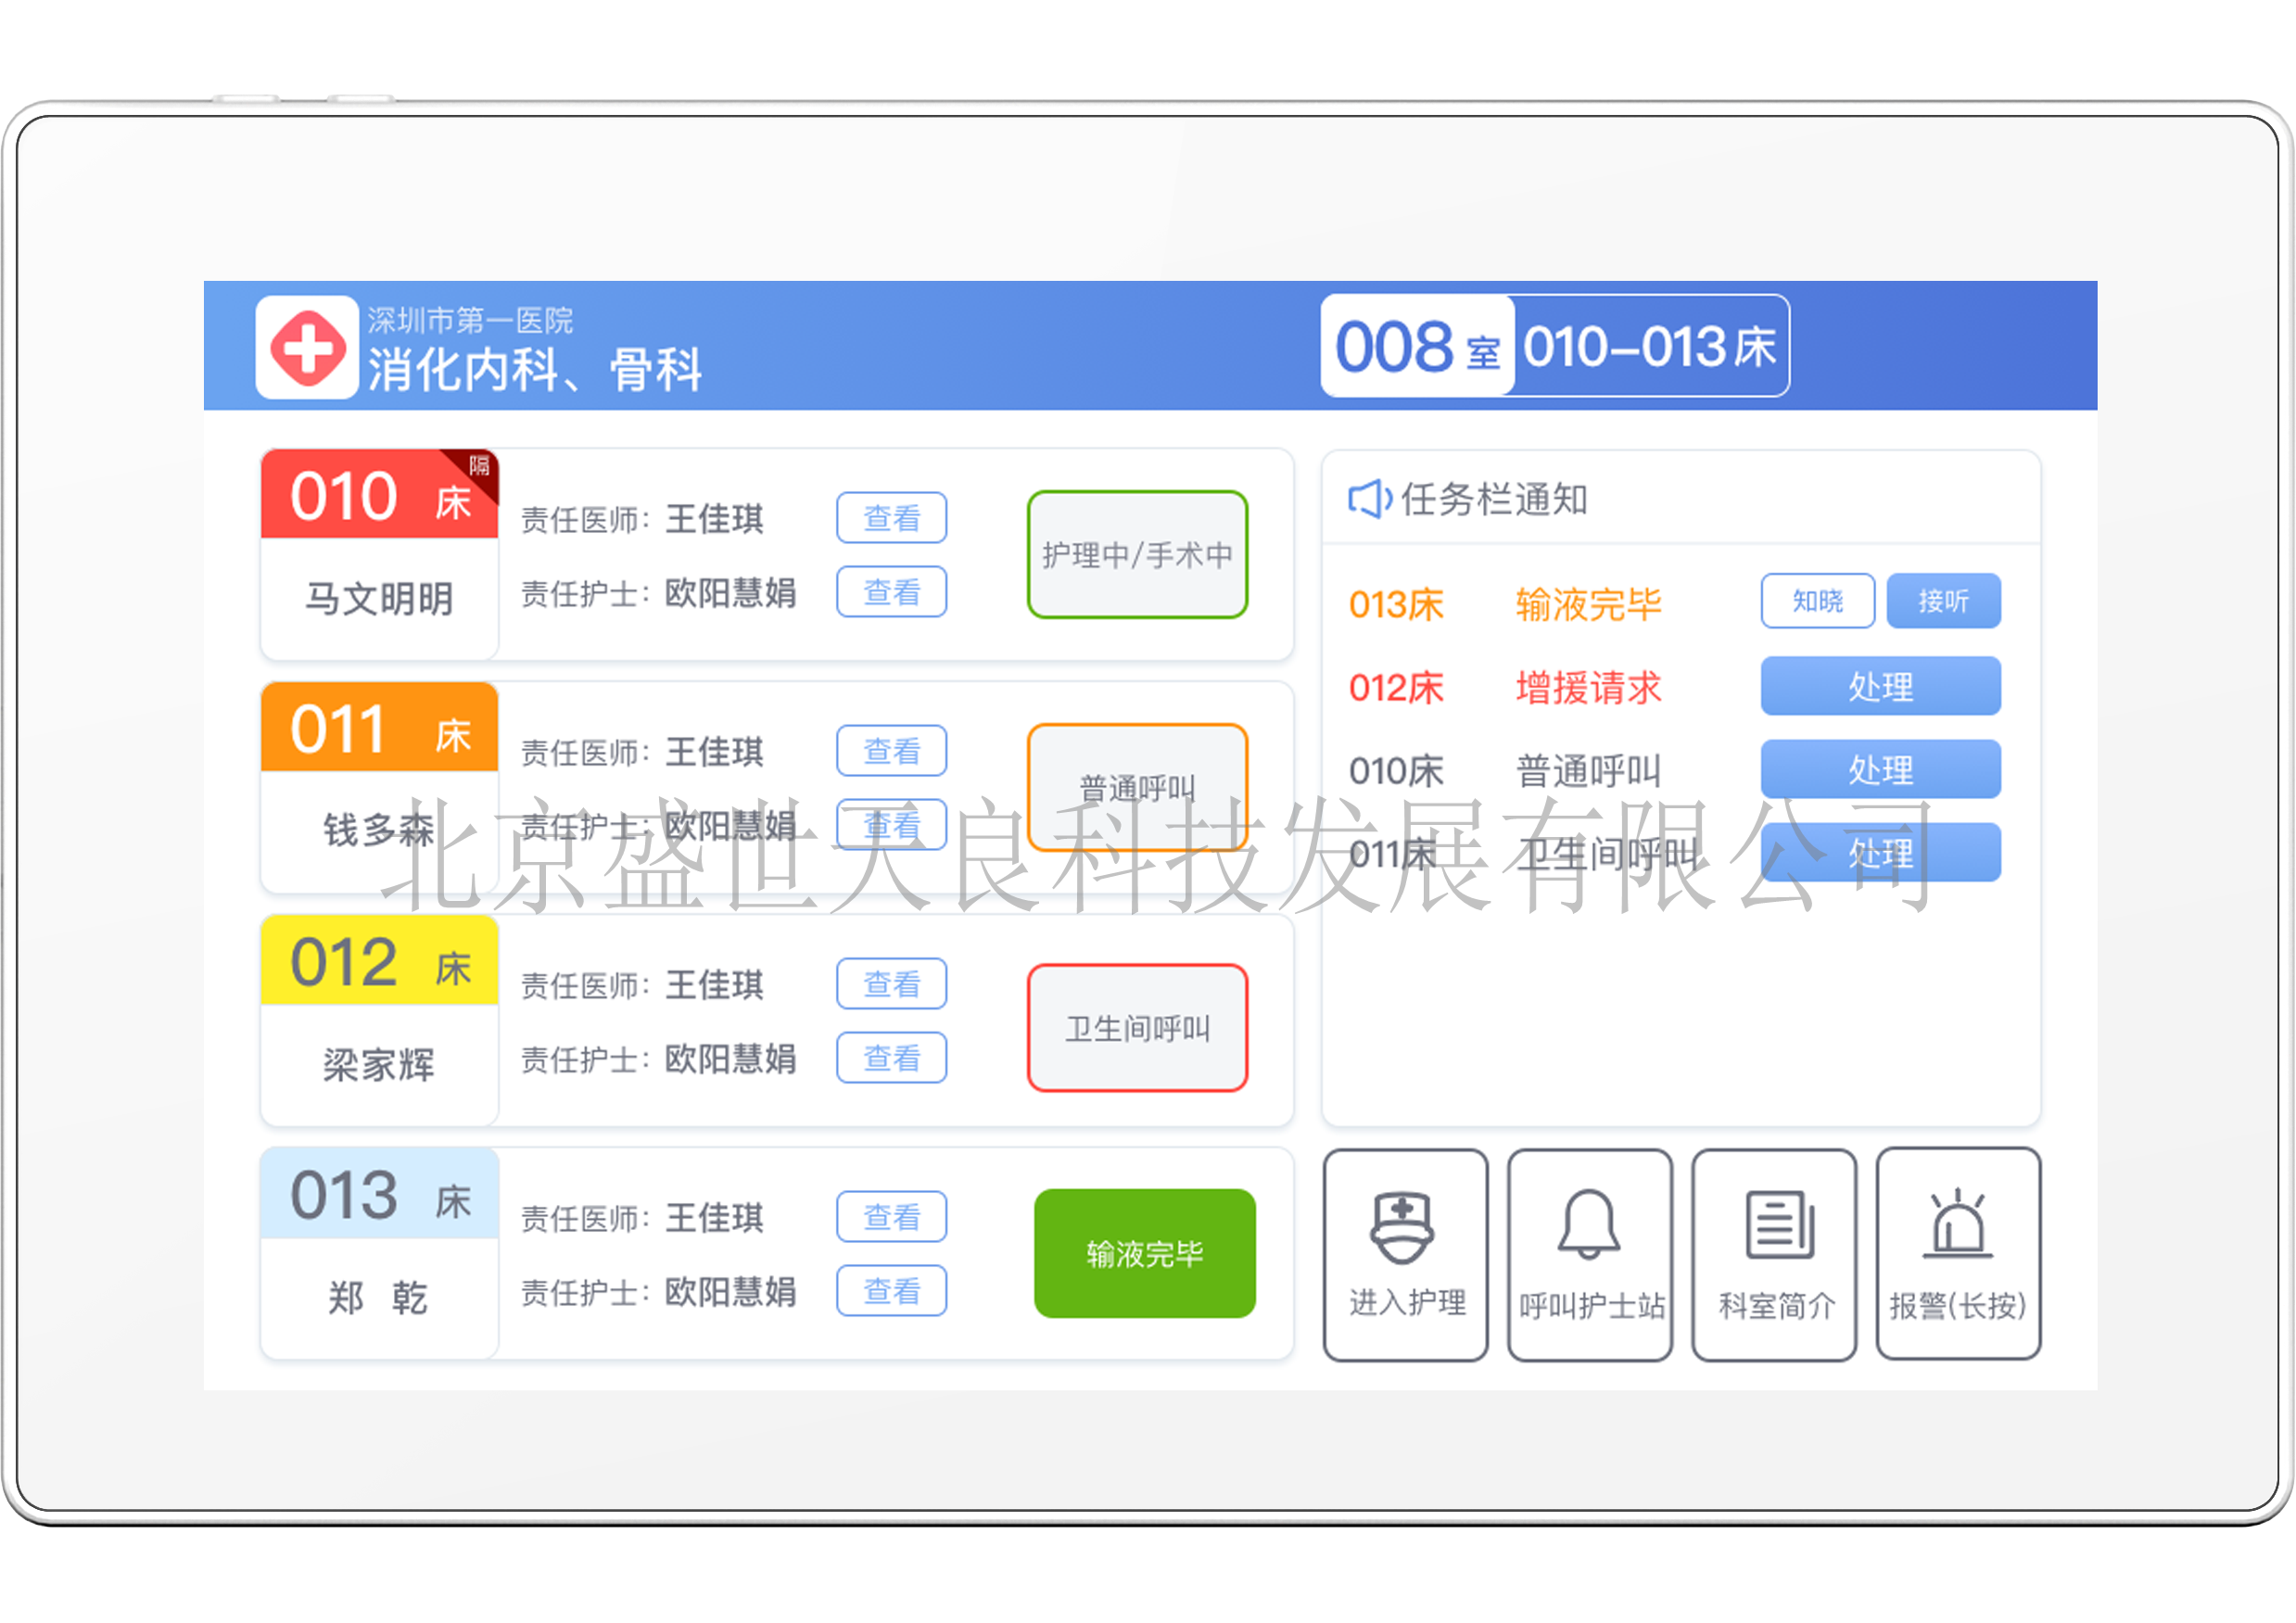The width and height of the screenshot is (2296, 1623).
Task: Tap the green 输液完毕 status button
Action: click(x=1144, y=1253)
